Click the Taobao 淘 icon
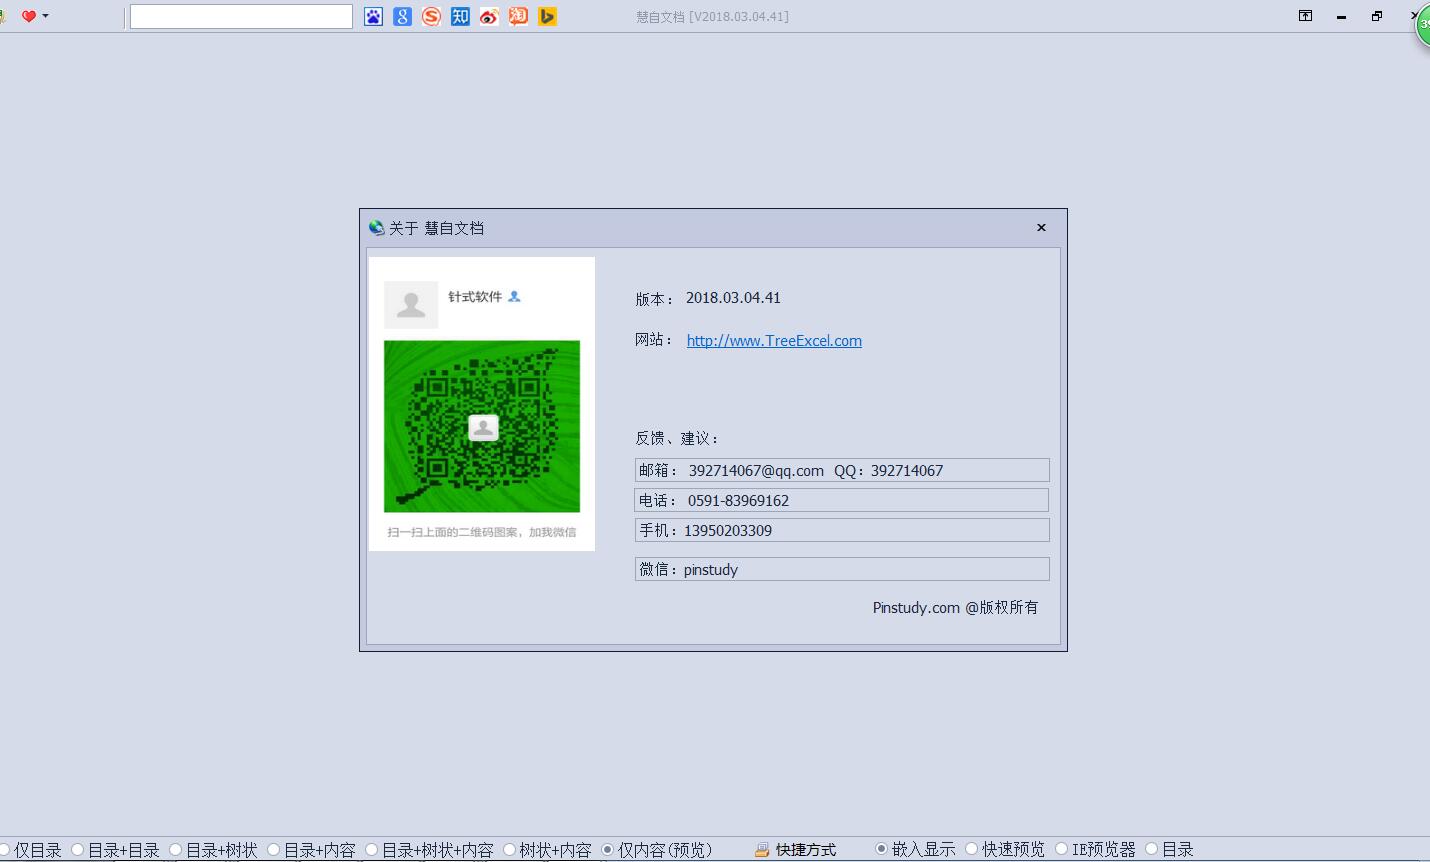The image size is (1430, 862). pos(518,16)
